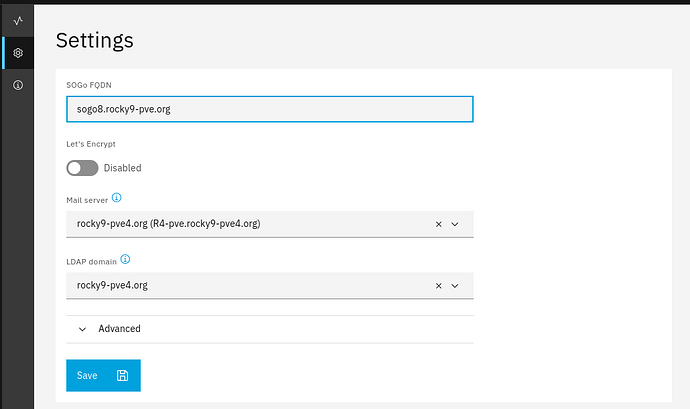Click the rocky9-pve4.org mail server value
Screen dimensions: 690x409
[x=168, y=224]
